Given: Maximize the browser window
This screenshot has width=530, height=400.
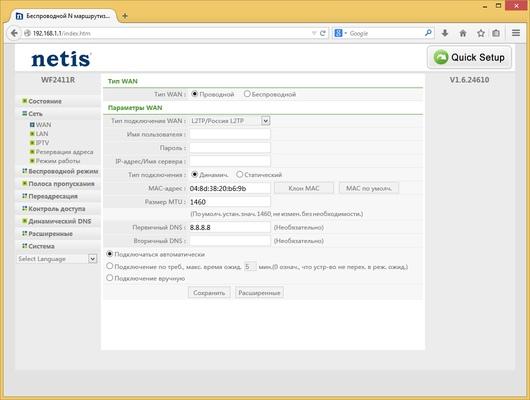Looking at the screenshot, I should pyautogui.click(x=499, y=6).
